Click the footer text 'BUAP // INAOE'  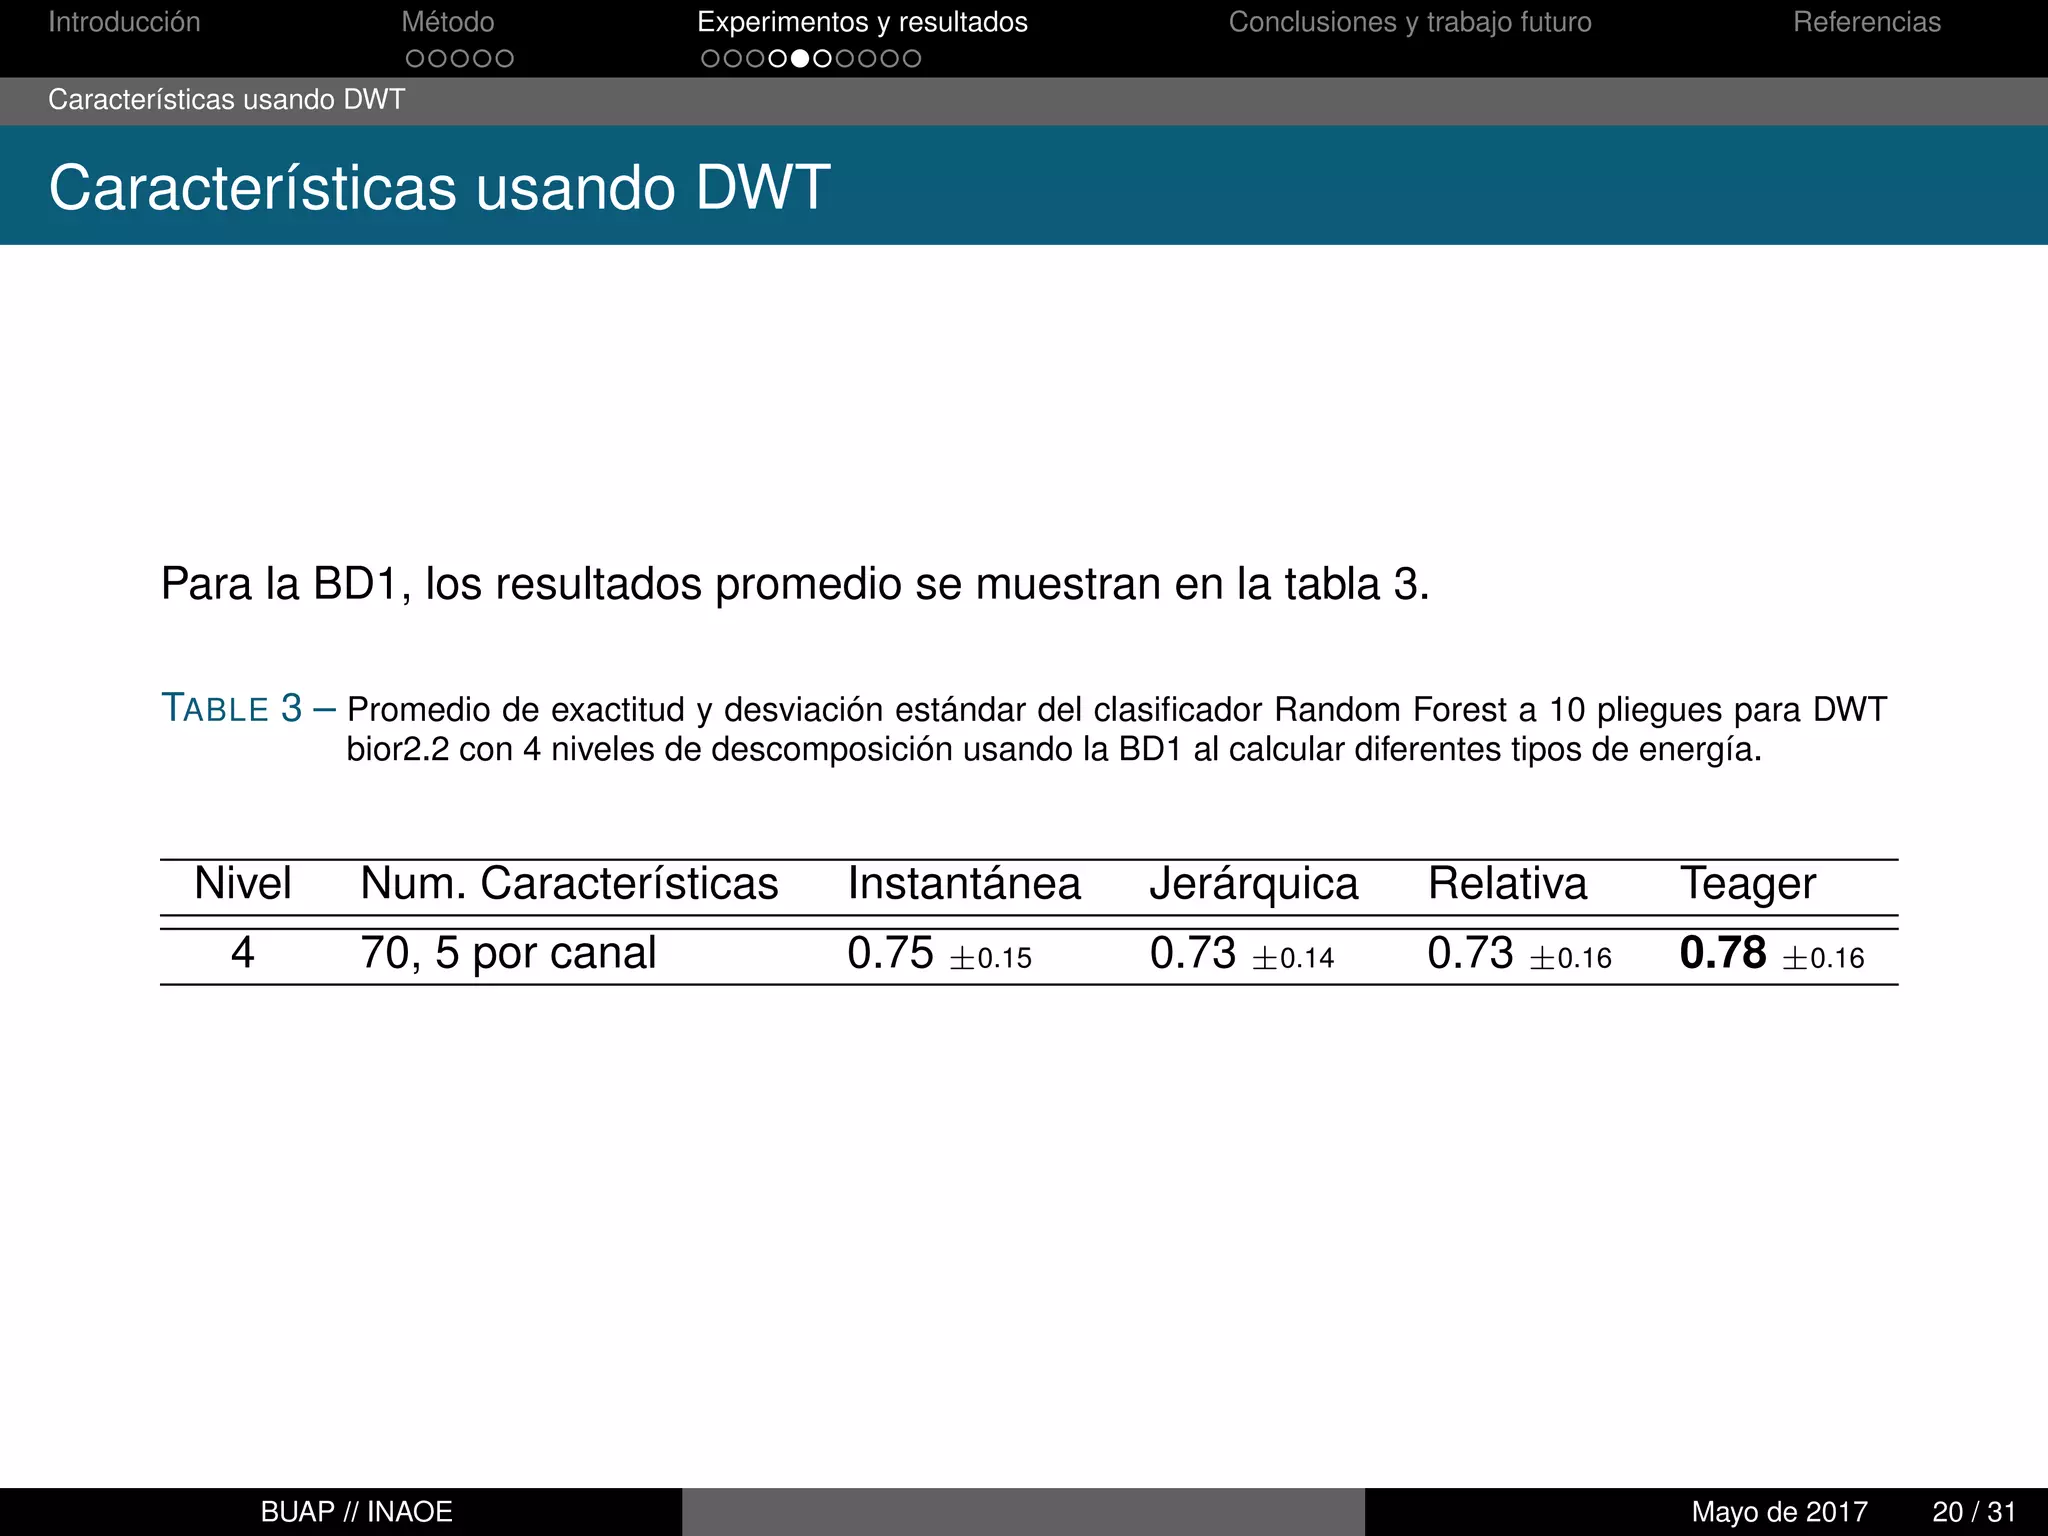click(357, 1512)
